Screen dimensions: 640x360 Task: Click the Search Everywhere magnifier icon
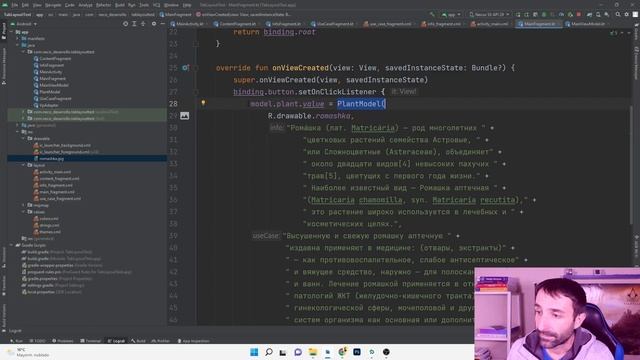618,14
